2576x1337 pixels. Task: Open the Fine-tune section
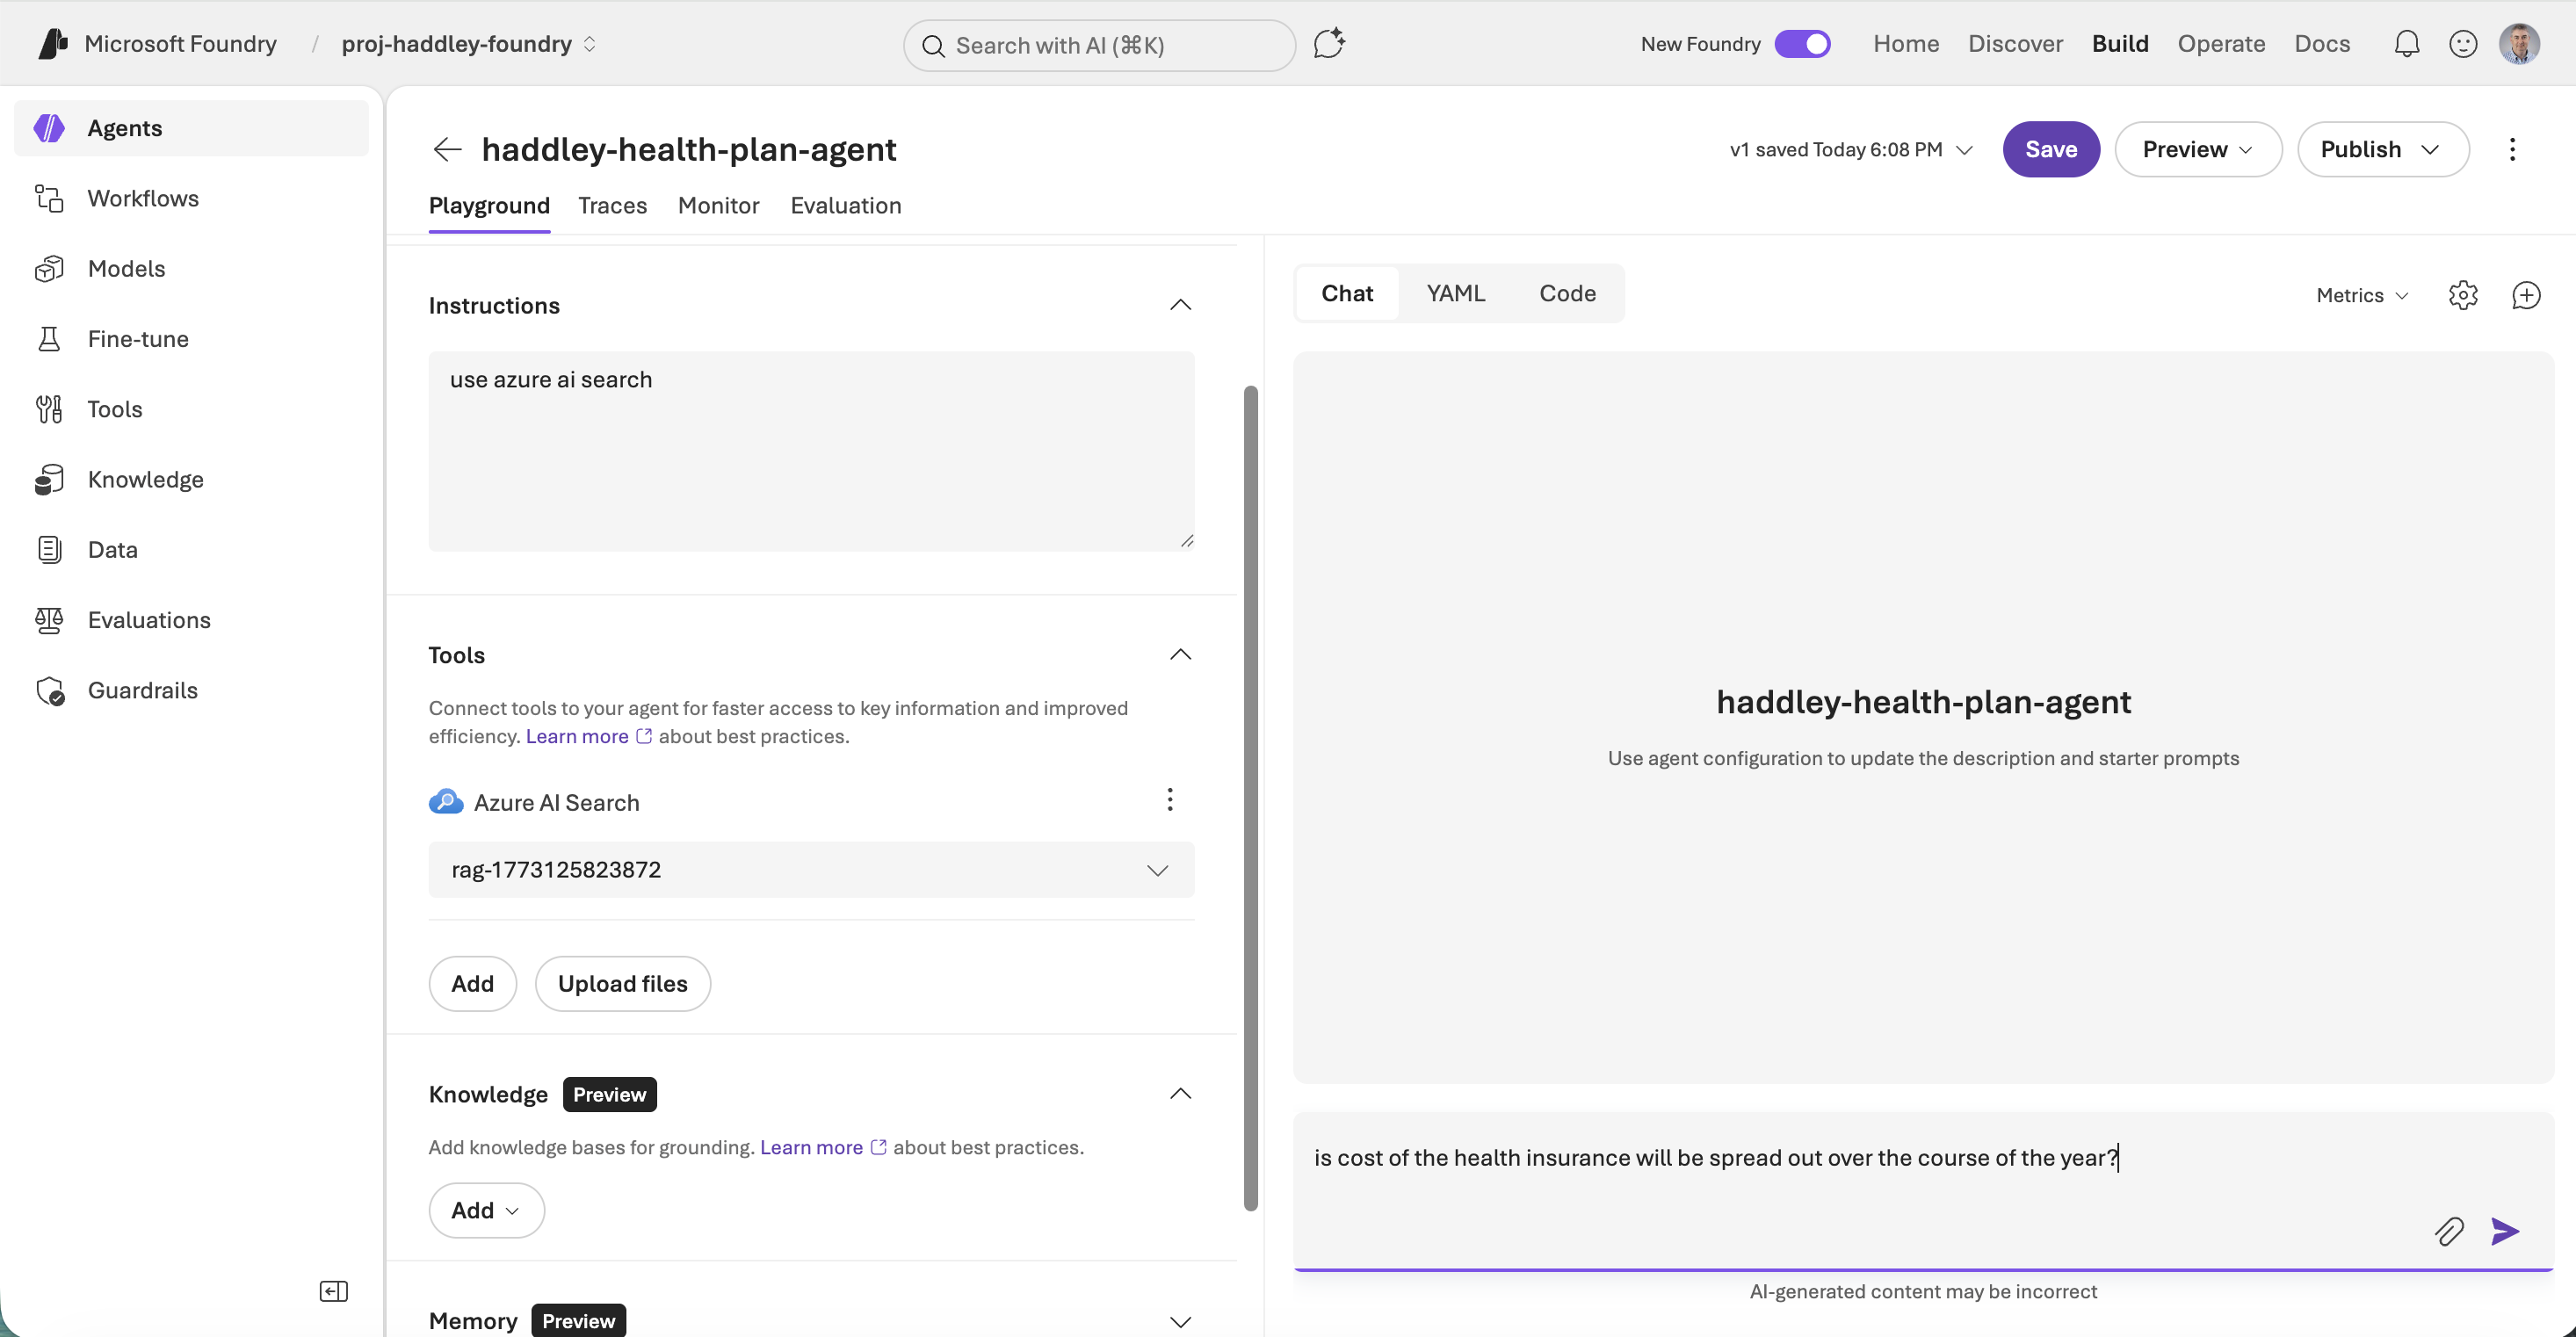pos(137,339)
